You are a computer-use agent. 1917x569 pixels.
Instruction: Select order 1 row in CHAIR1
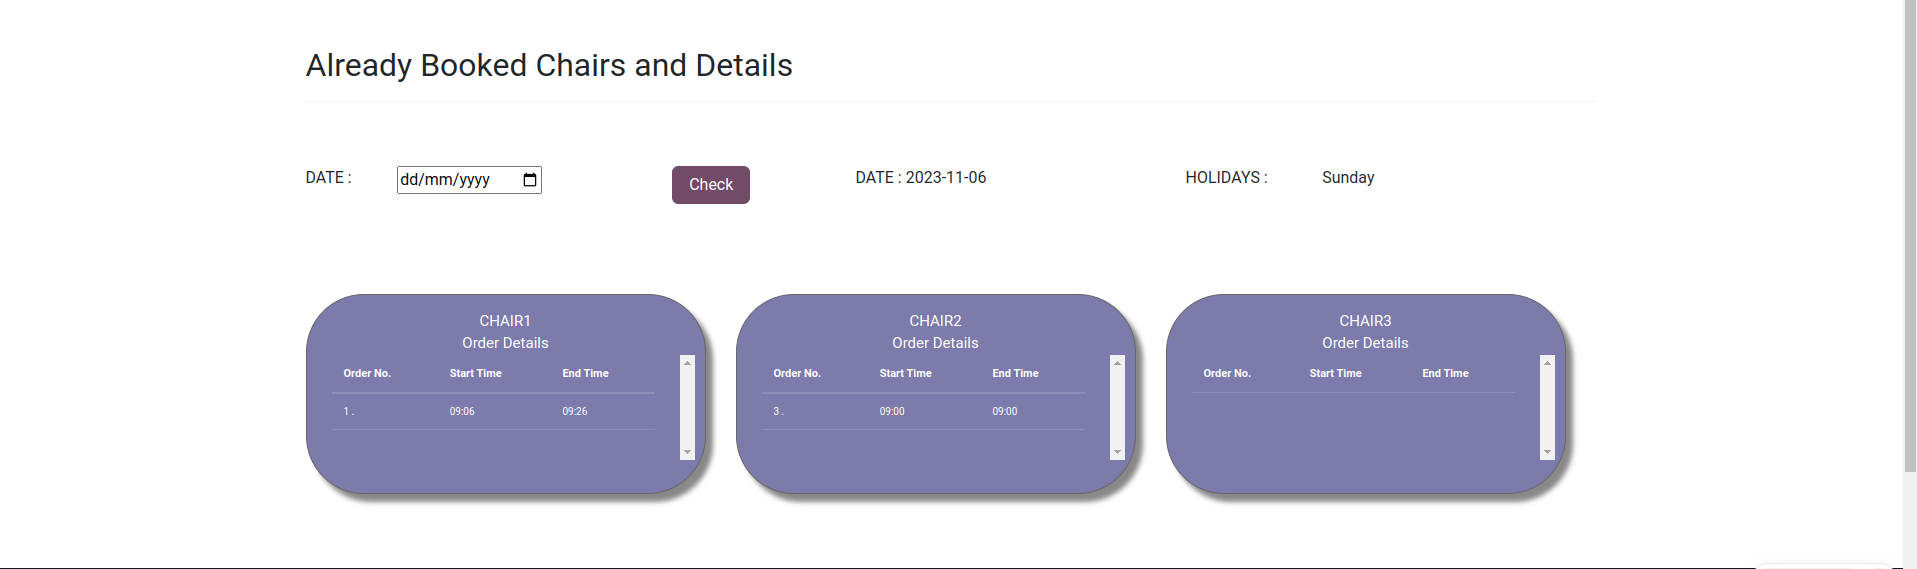[493, 411]
